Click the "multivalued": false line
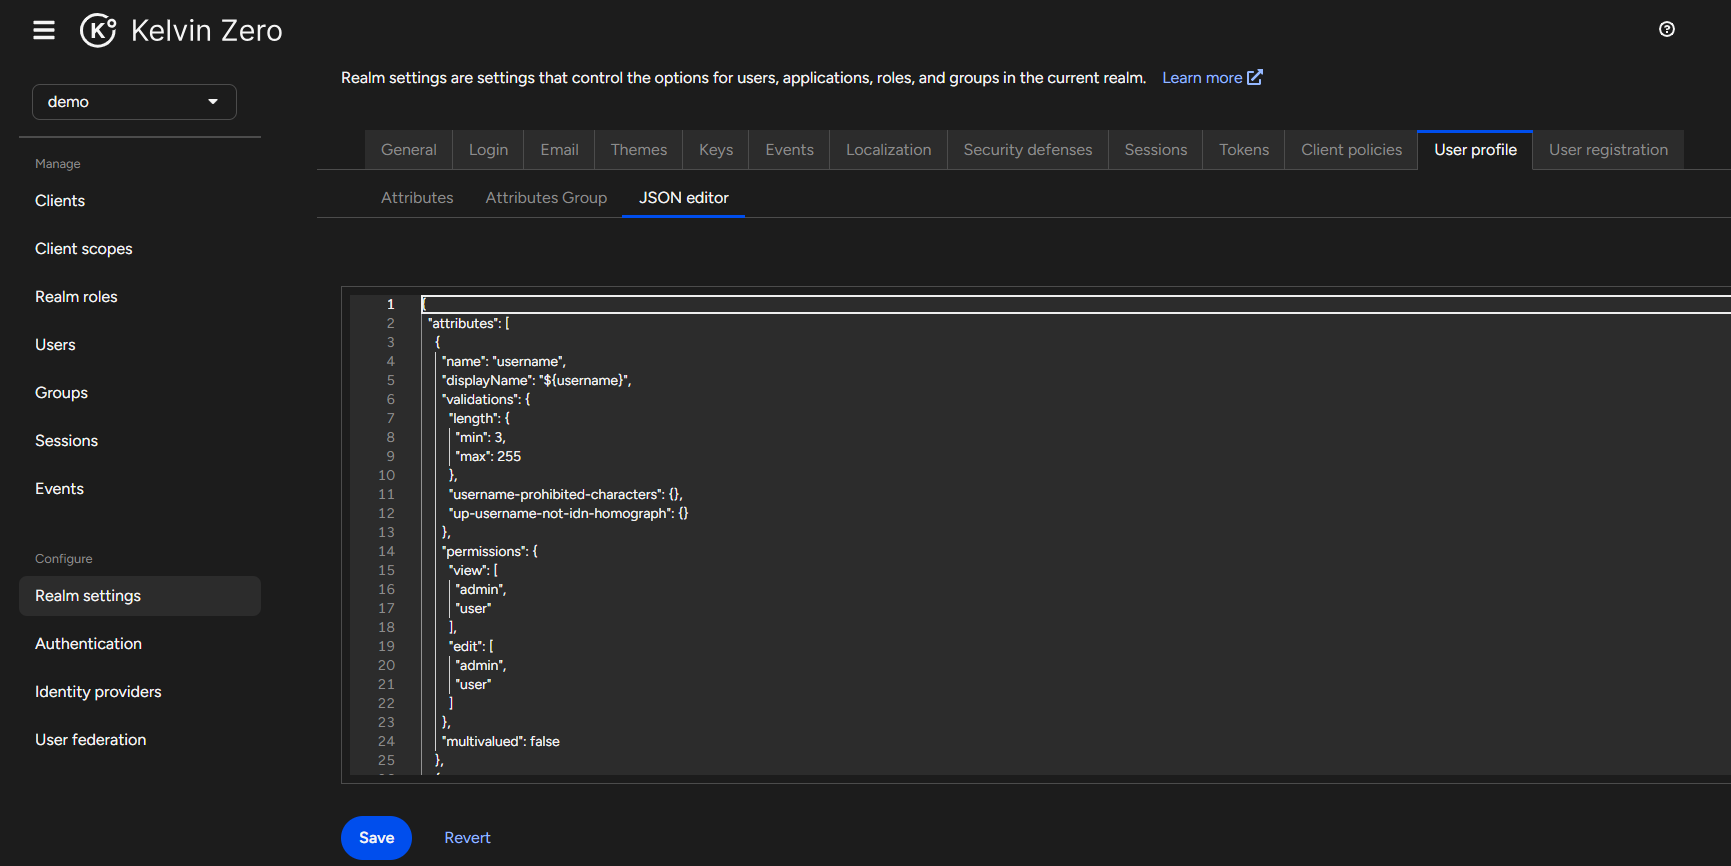Image resolution: width=1731 pixels, height=866 pixels. (x=501, y=742)
